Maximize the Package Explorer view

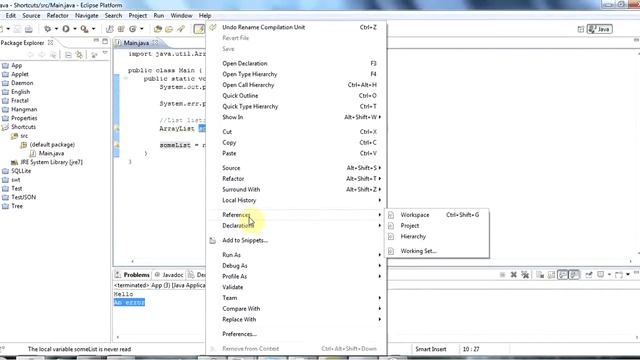coord(105,41)
